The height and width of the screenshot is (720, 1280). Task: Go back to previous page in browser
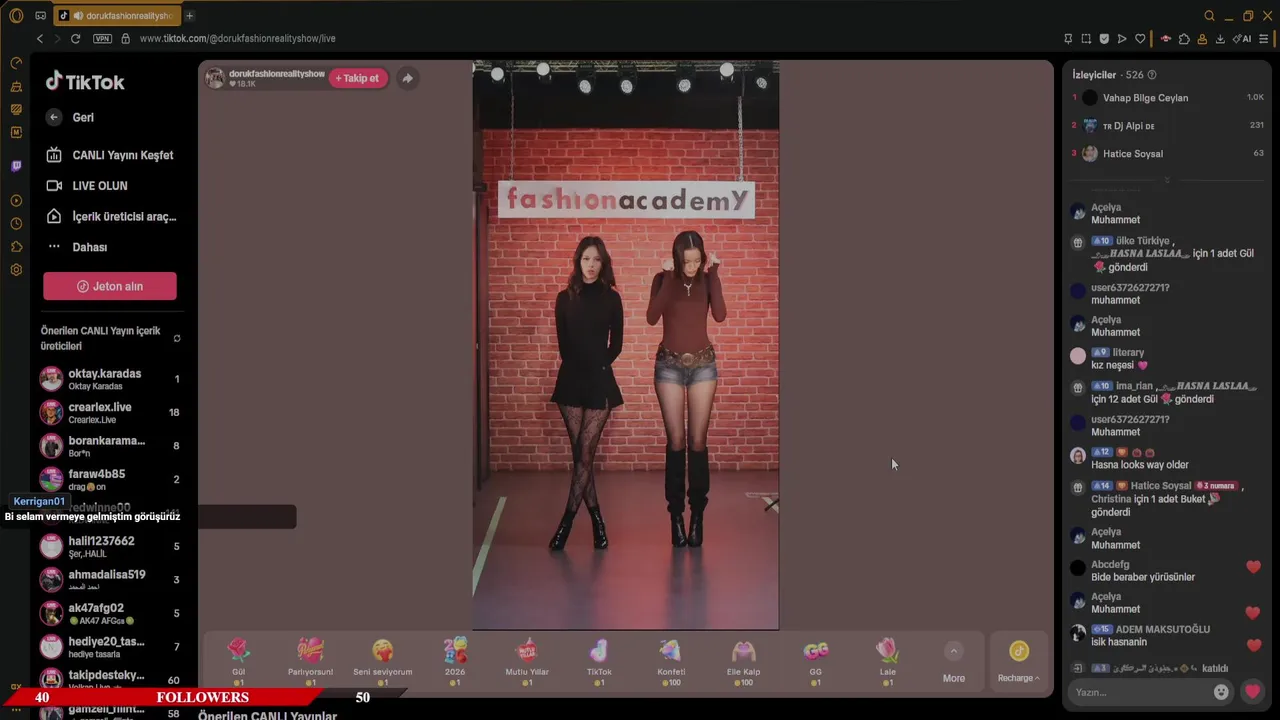pyautogui.click(x=40, y=38)
